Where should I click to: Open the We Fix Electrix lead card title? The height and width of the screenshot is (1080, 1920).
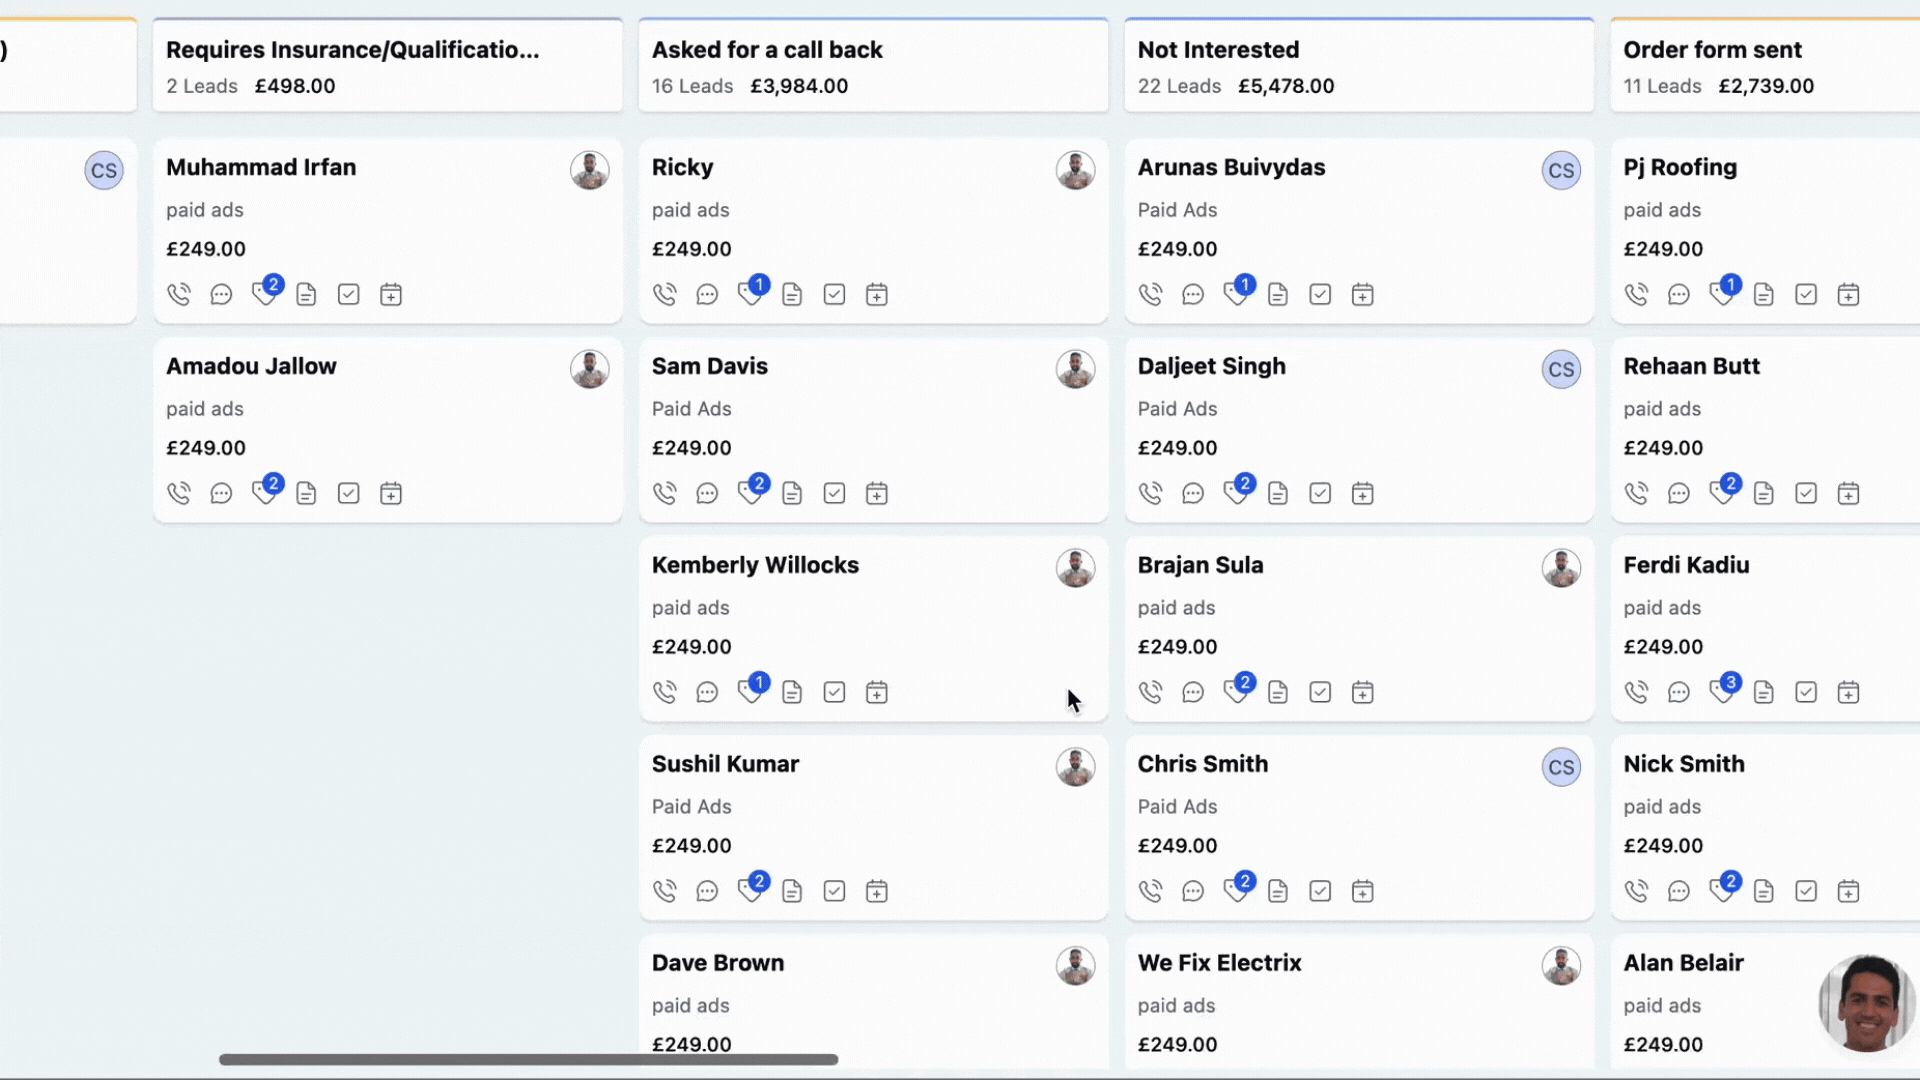[x=1219, y=963]
